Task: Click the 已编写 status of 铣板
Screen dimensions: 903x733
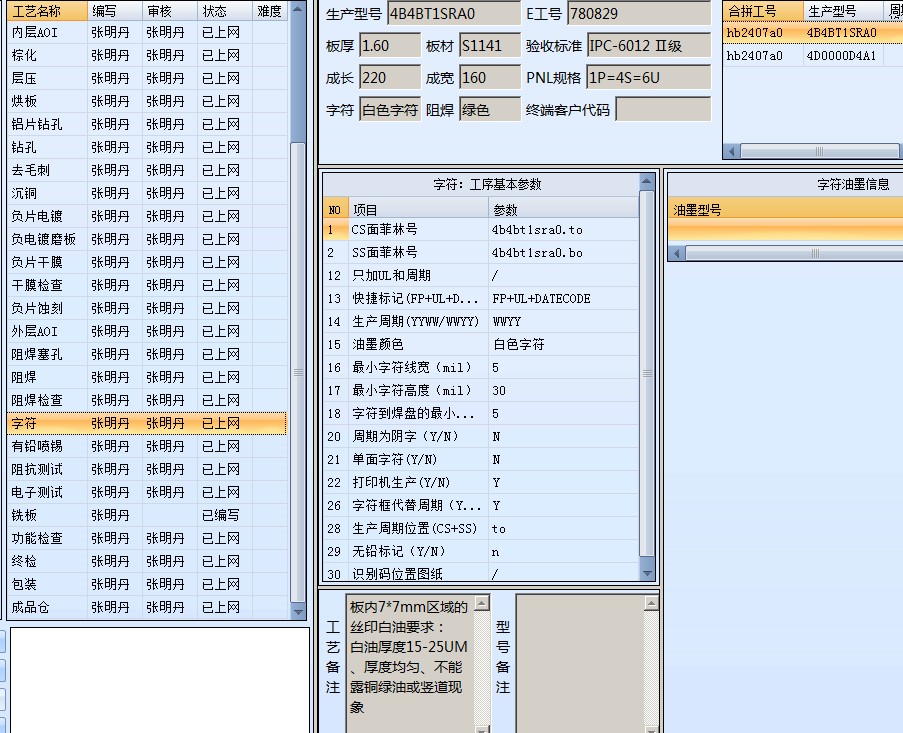Action: point(221,515)
